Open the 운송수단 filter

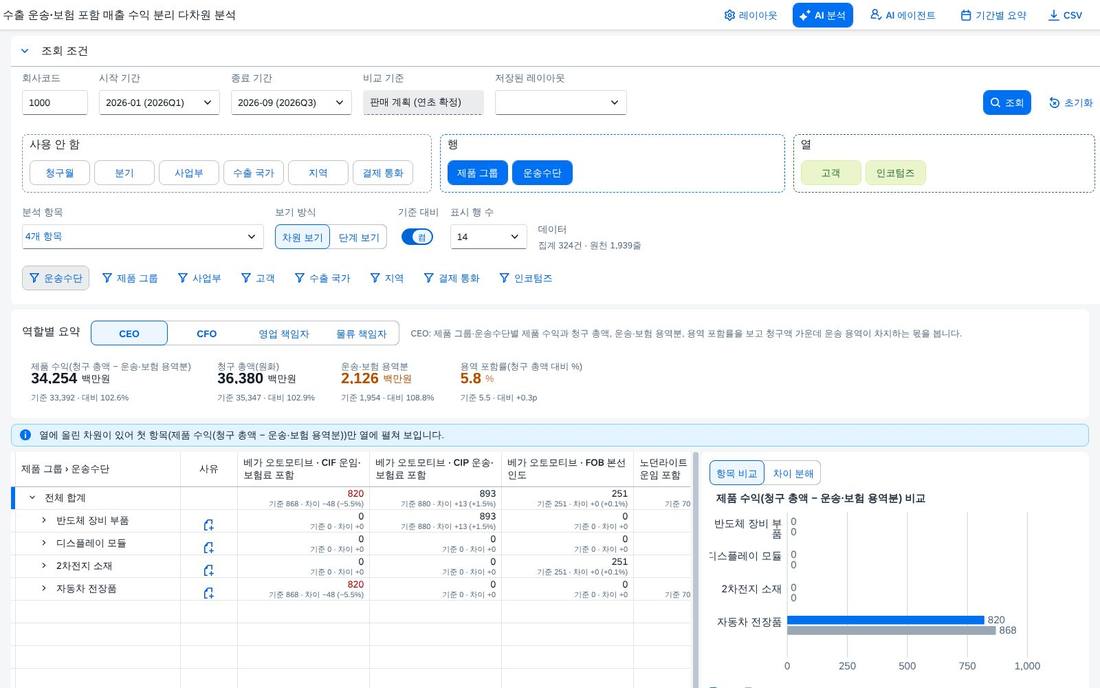click(x=56, y=278)
